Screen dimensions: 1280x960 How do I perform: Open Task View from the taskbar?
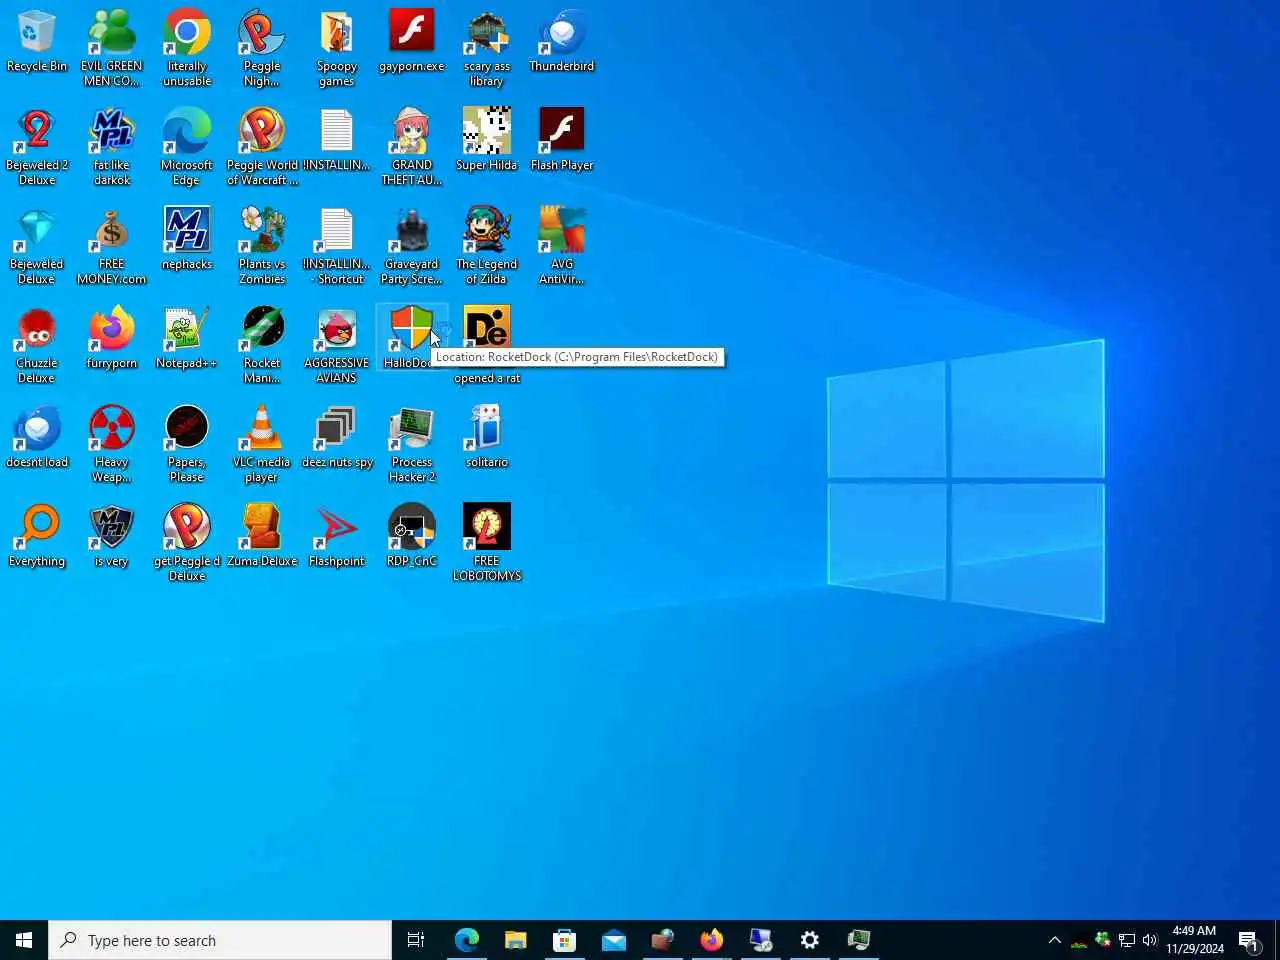[416, 940]
